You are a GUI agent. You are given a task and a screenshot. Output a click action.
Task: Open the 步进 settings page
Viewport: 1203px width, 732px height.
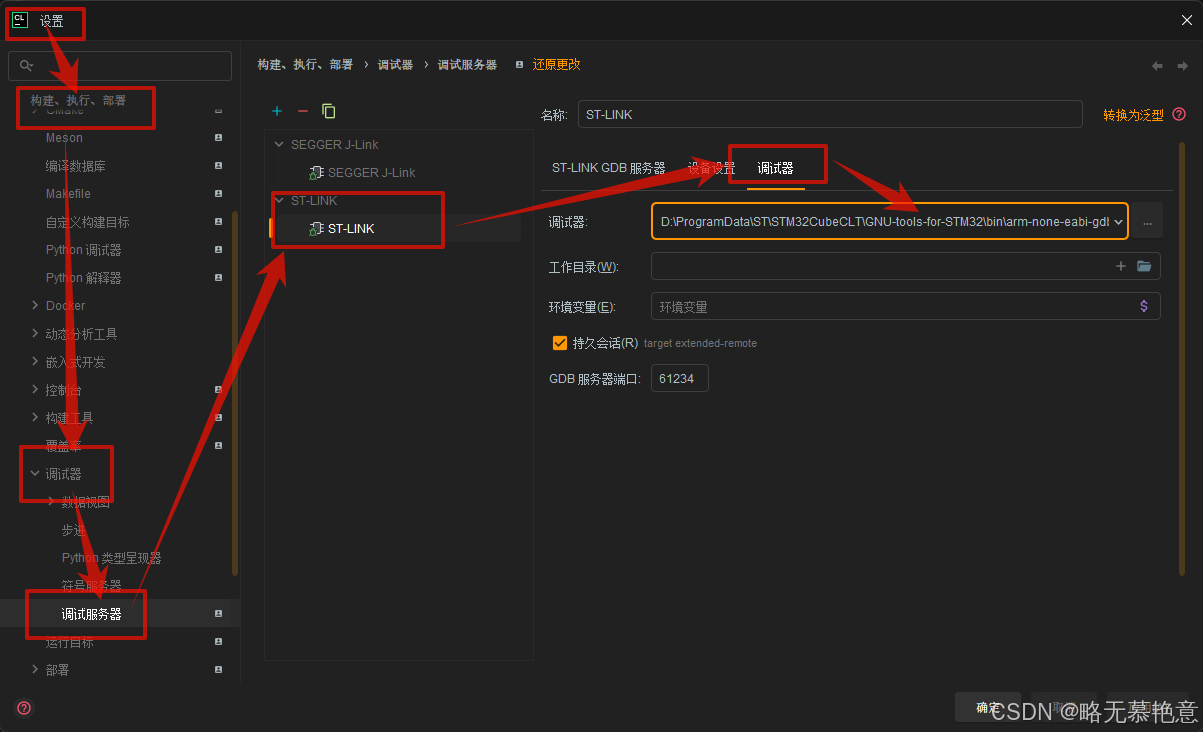click(74, 530)
